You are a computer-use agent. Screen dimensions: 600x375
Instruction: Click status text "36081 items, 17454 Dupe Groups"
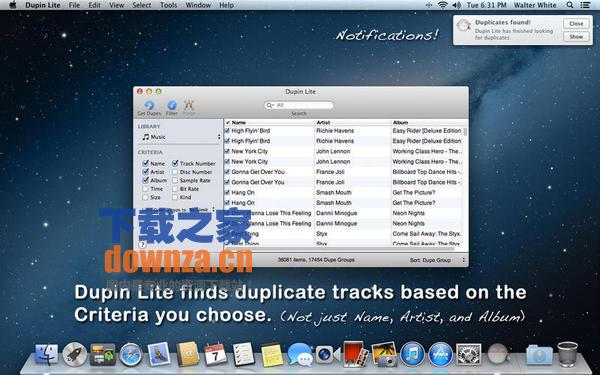(316, 260)
